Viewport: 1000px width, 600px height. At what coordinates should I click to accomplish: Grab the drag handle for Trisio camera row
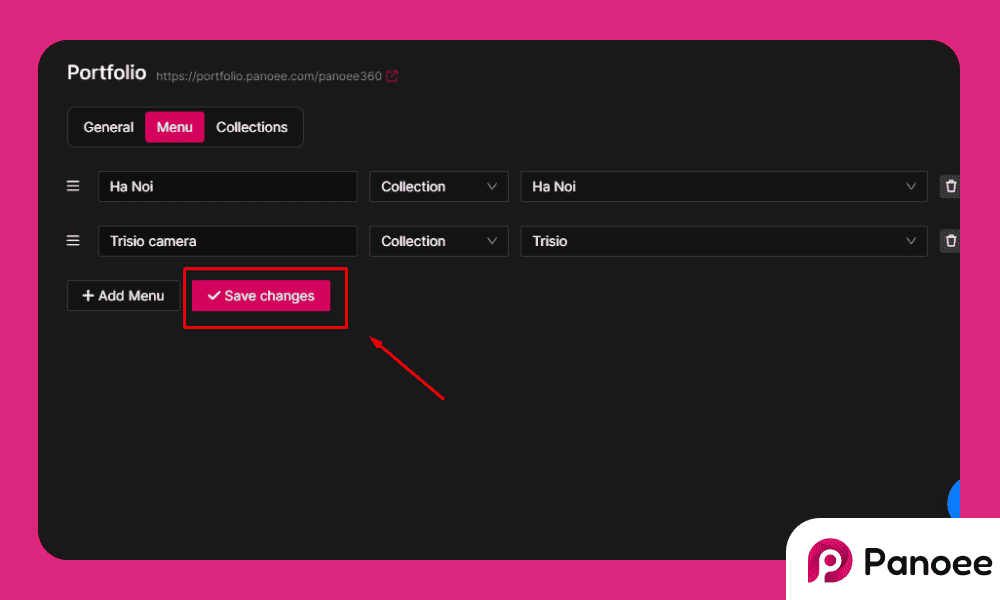pos(73,241)
